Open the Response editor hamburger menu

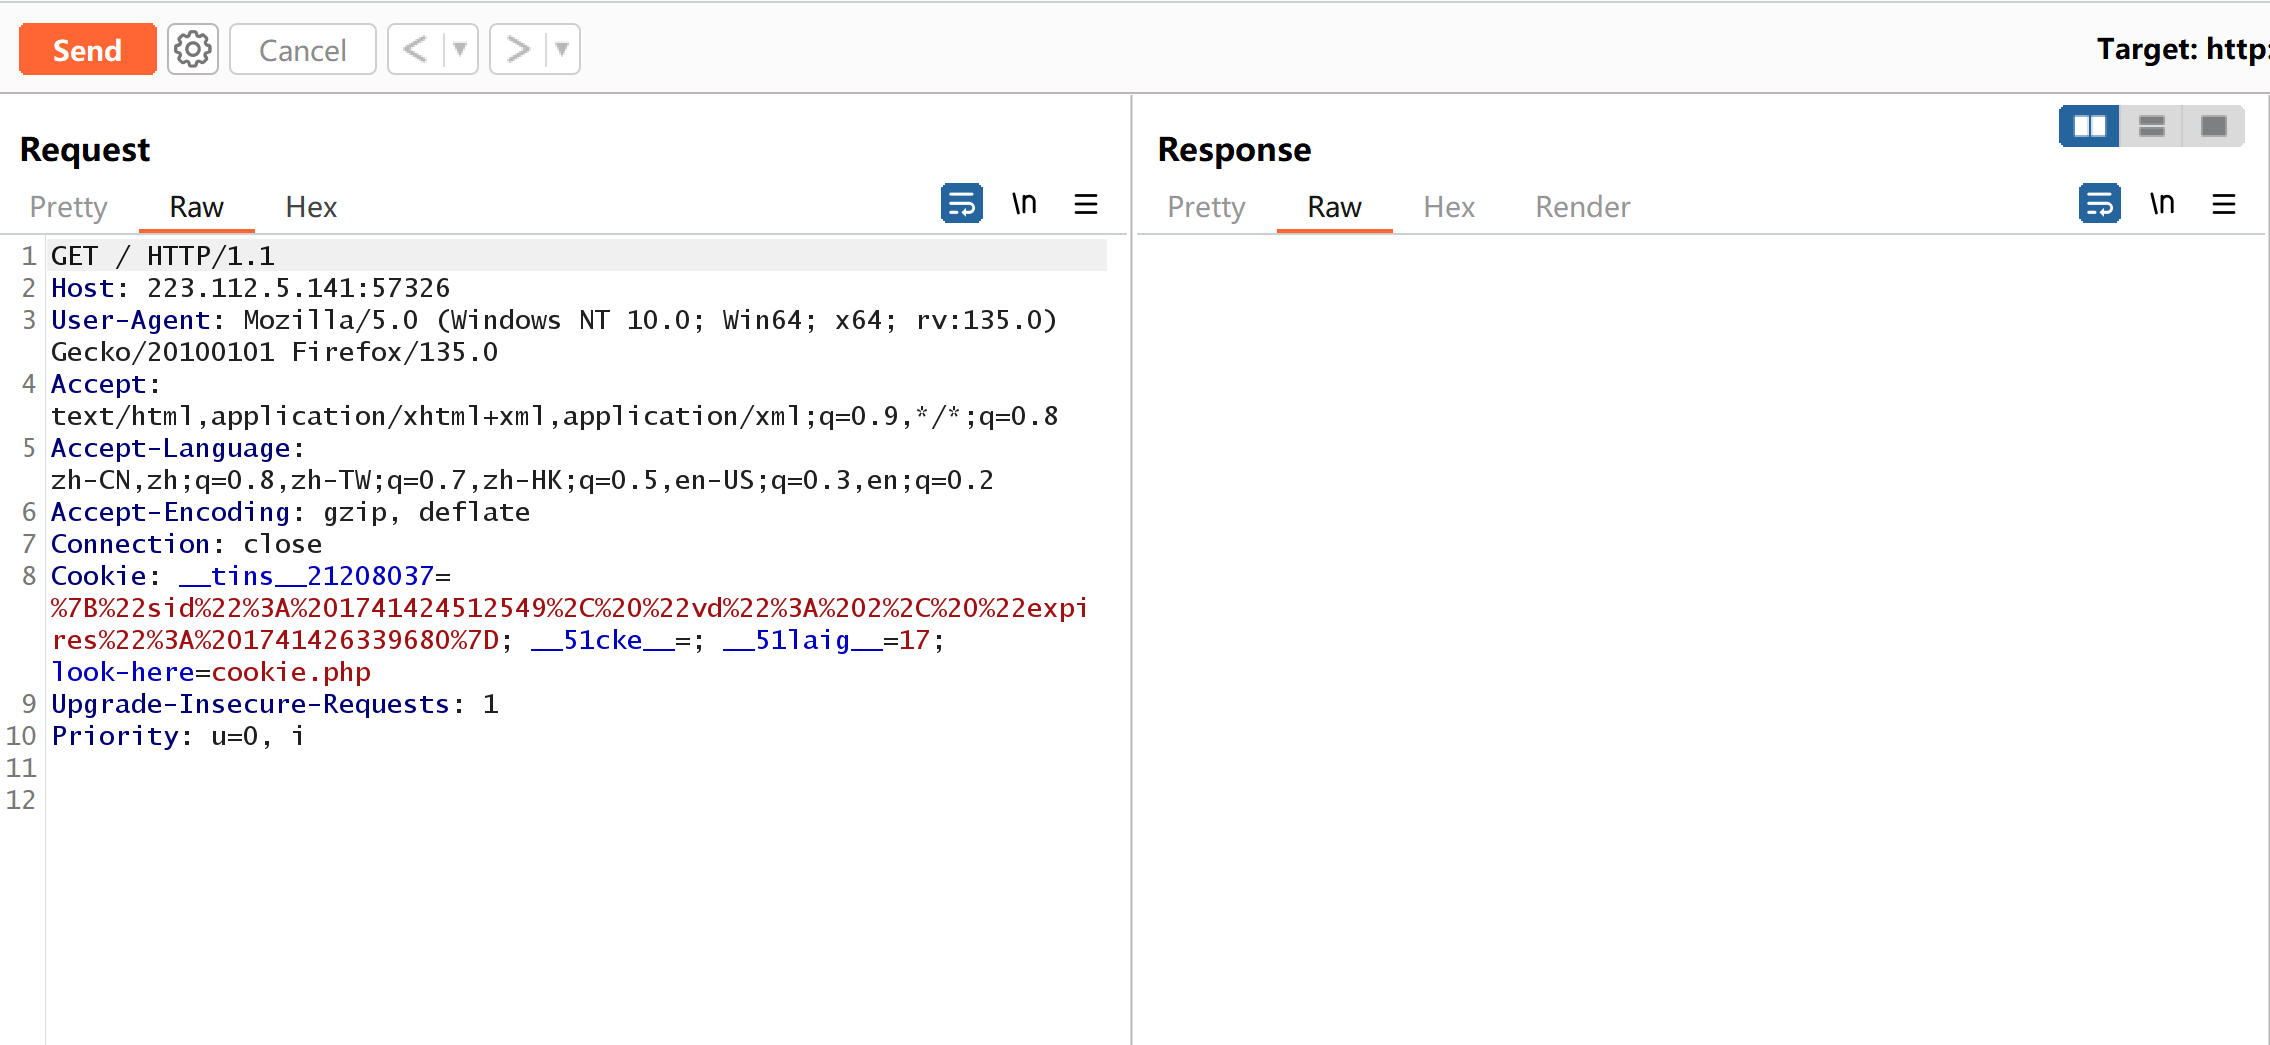pyautogui.click(x=2224, y=203)
